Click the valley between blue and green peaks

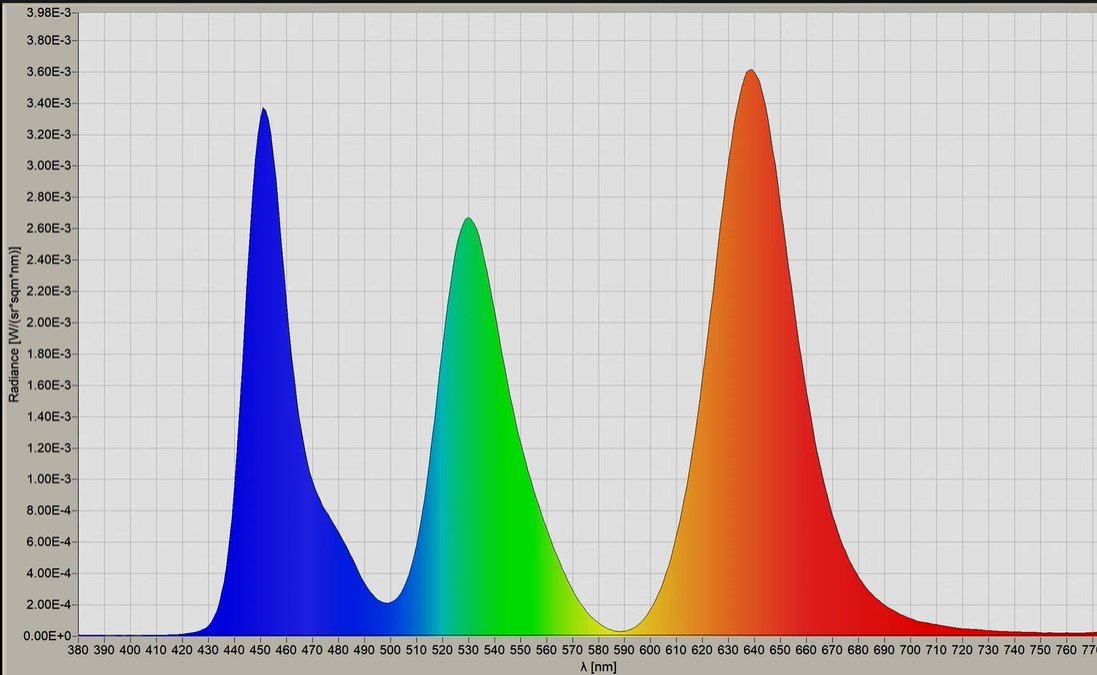[x=388, y=601]
